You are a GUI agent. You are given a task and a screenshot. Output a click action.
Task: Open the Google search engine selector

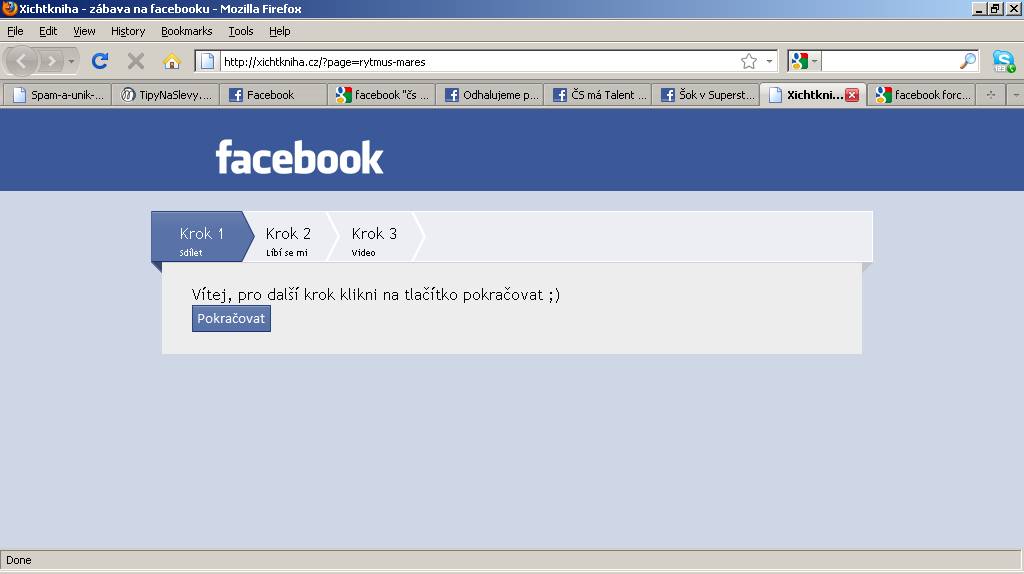point(804,61)
